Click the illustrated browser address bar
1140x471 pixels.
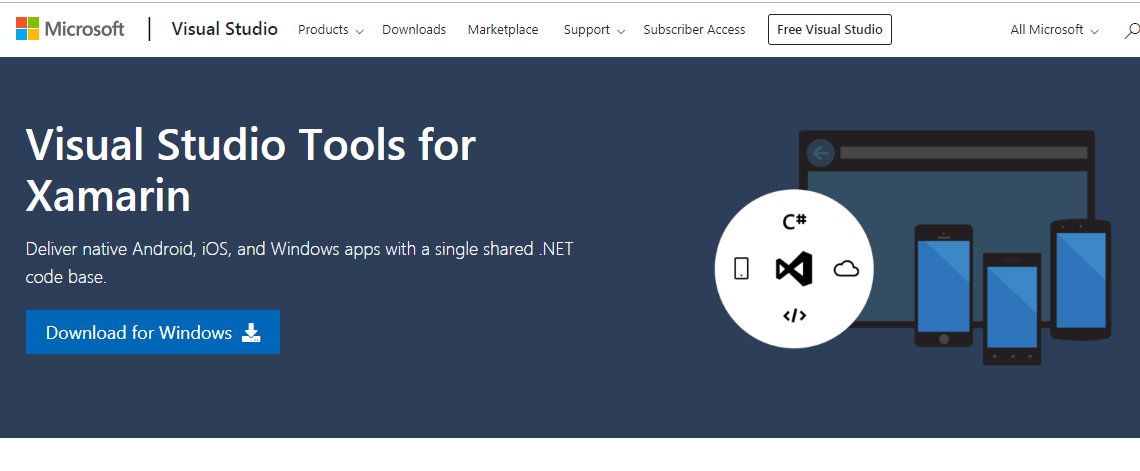point(962,153)
